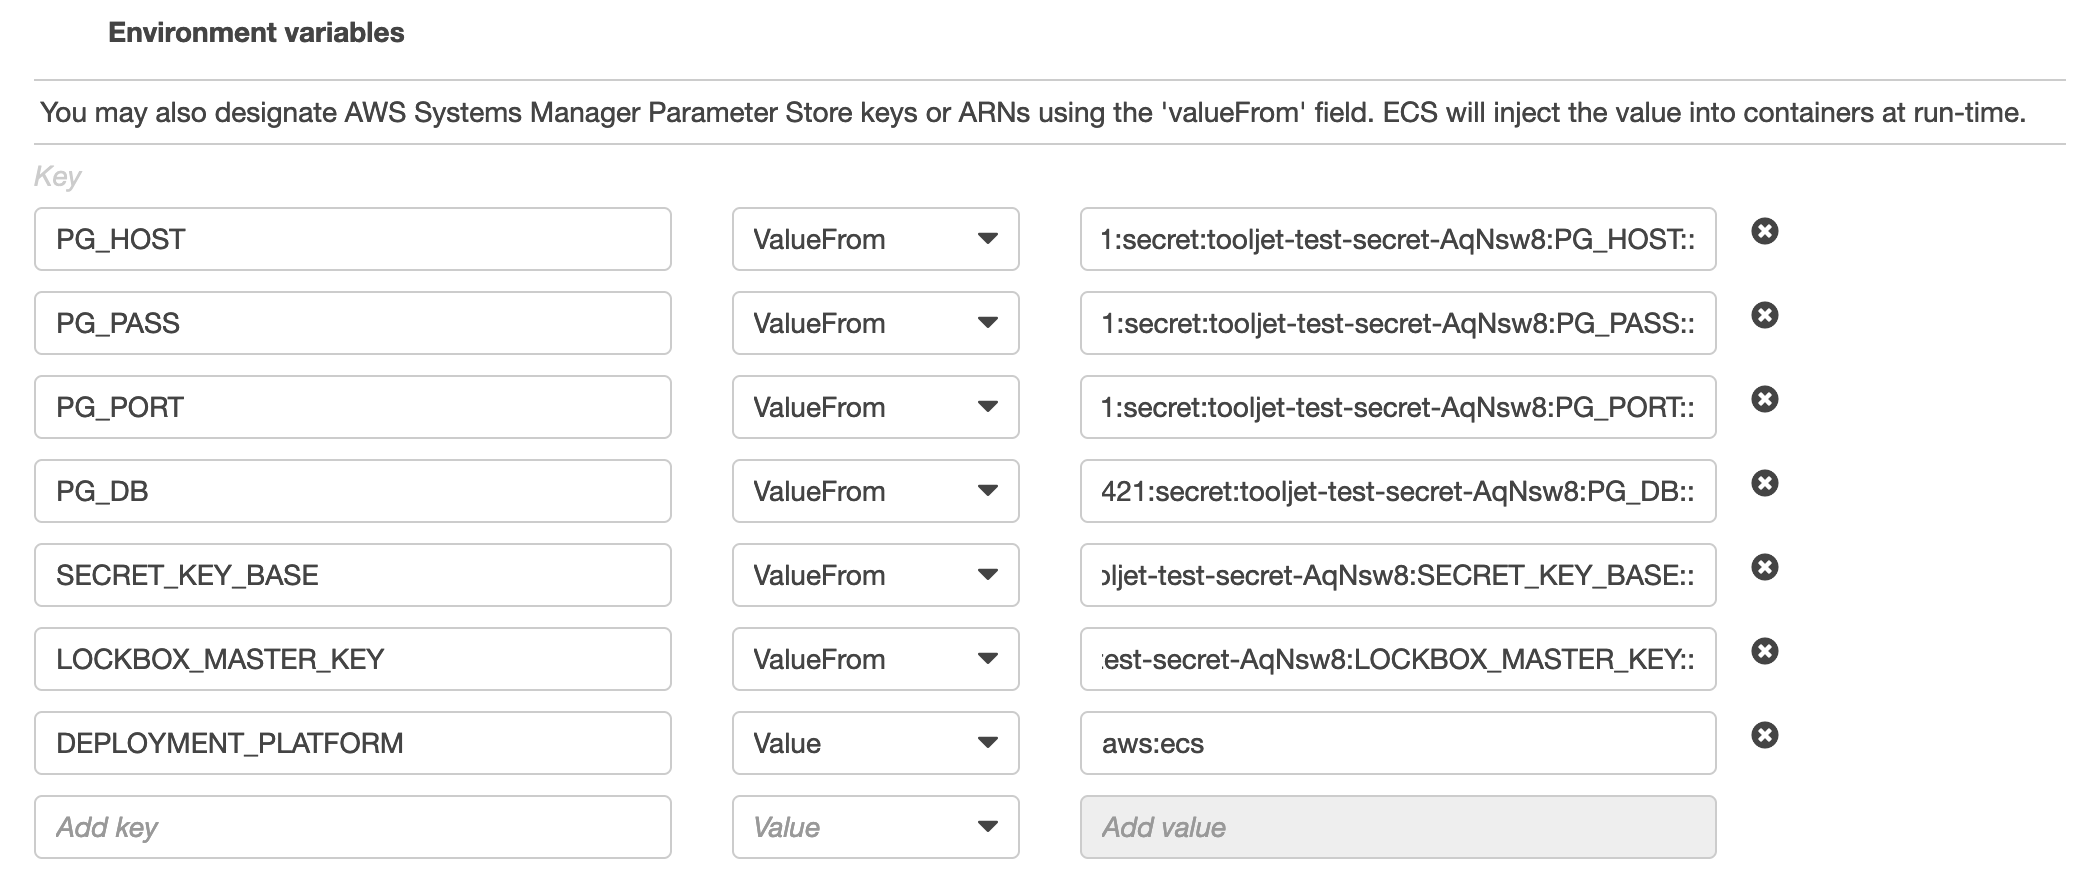The height and width of the screenshot is (878, 2086).
Task: Select the PG_DB secret ARN value field
Action: [x=1397, y=491]
